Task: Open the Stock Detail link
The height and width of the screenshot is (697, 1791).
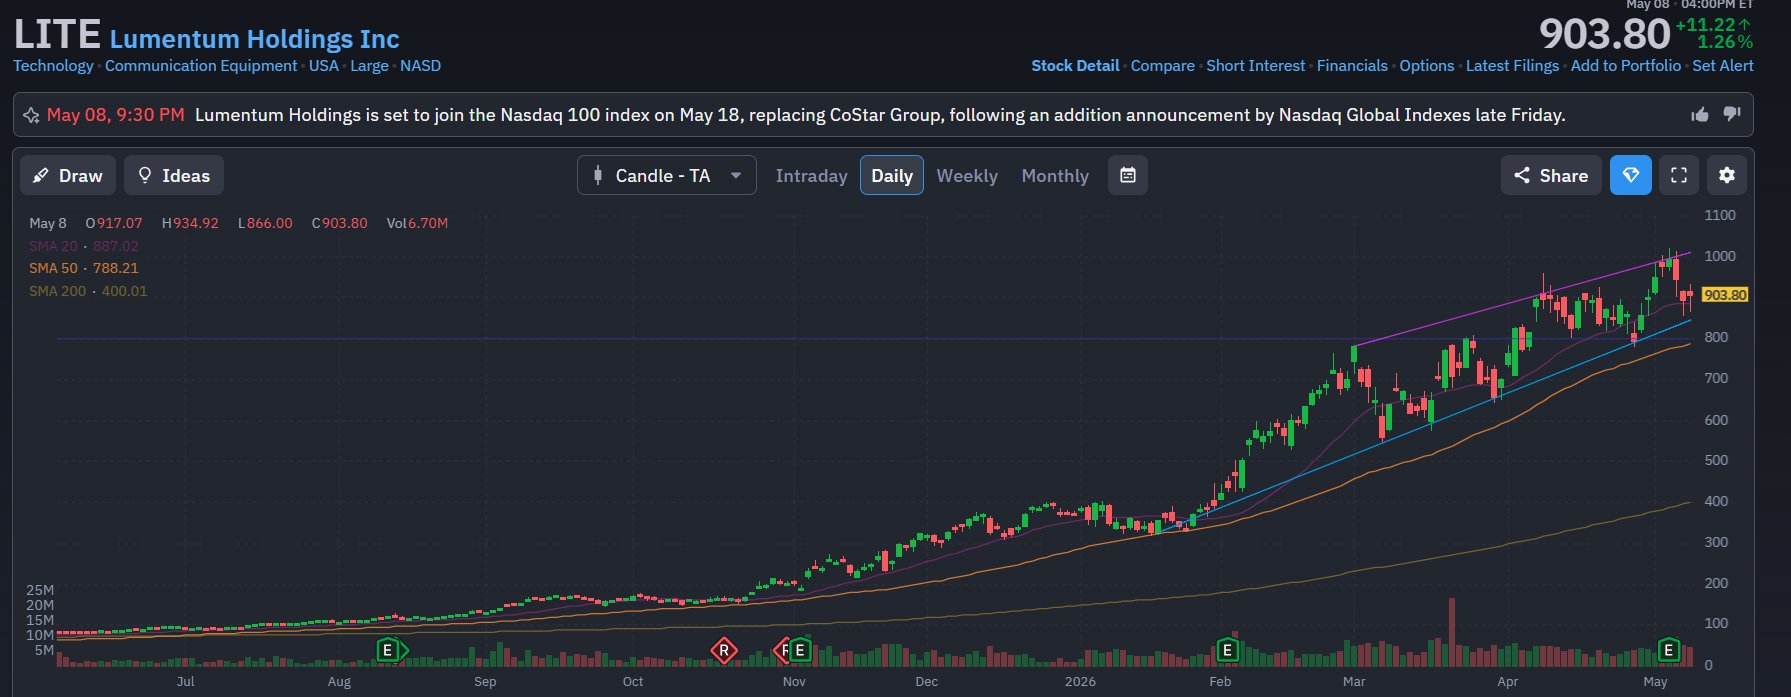Action: click(x=1075, y=66)
